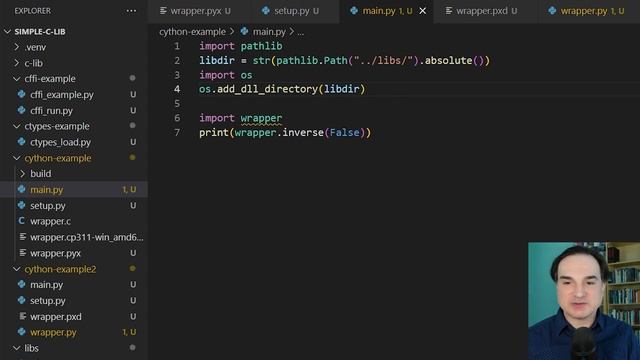Click 'import os' on line 3
Screen dimensions: 640x360
(226, 75)
